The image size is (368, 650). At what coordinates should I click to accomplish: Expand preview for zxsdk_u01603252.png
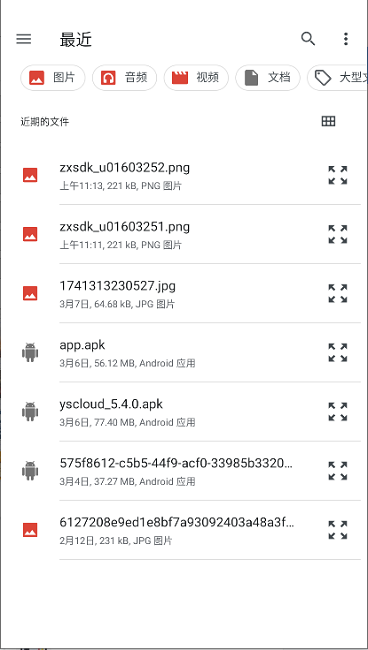coord(338,175)
